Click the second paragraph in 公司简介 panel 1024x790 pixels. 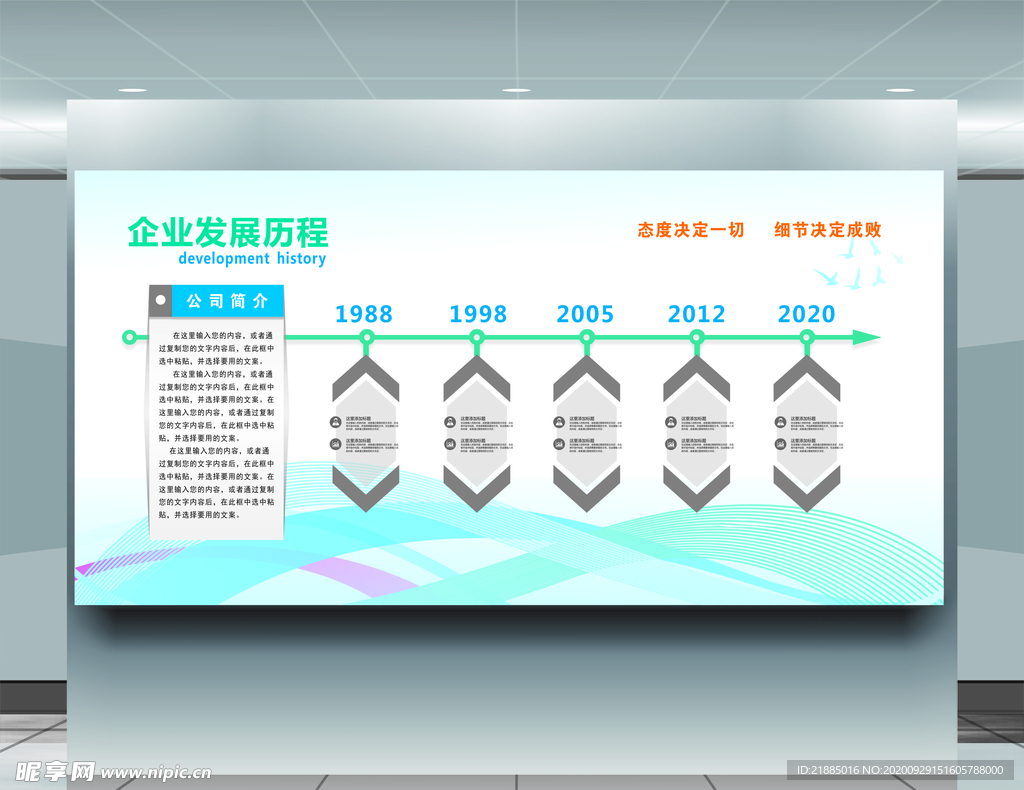(216, 406)
